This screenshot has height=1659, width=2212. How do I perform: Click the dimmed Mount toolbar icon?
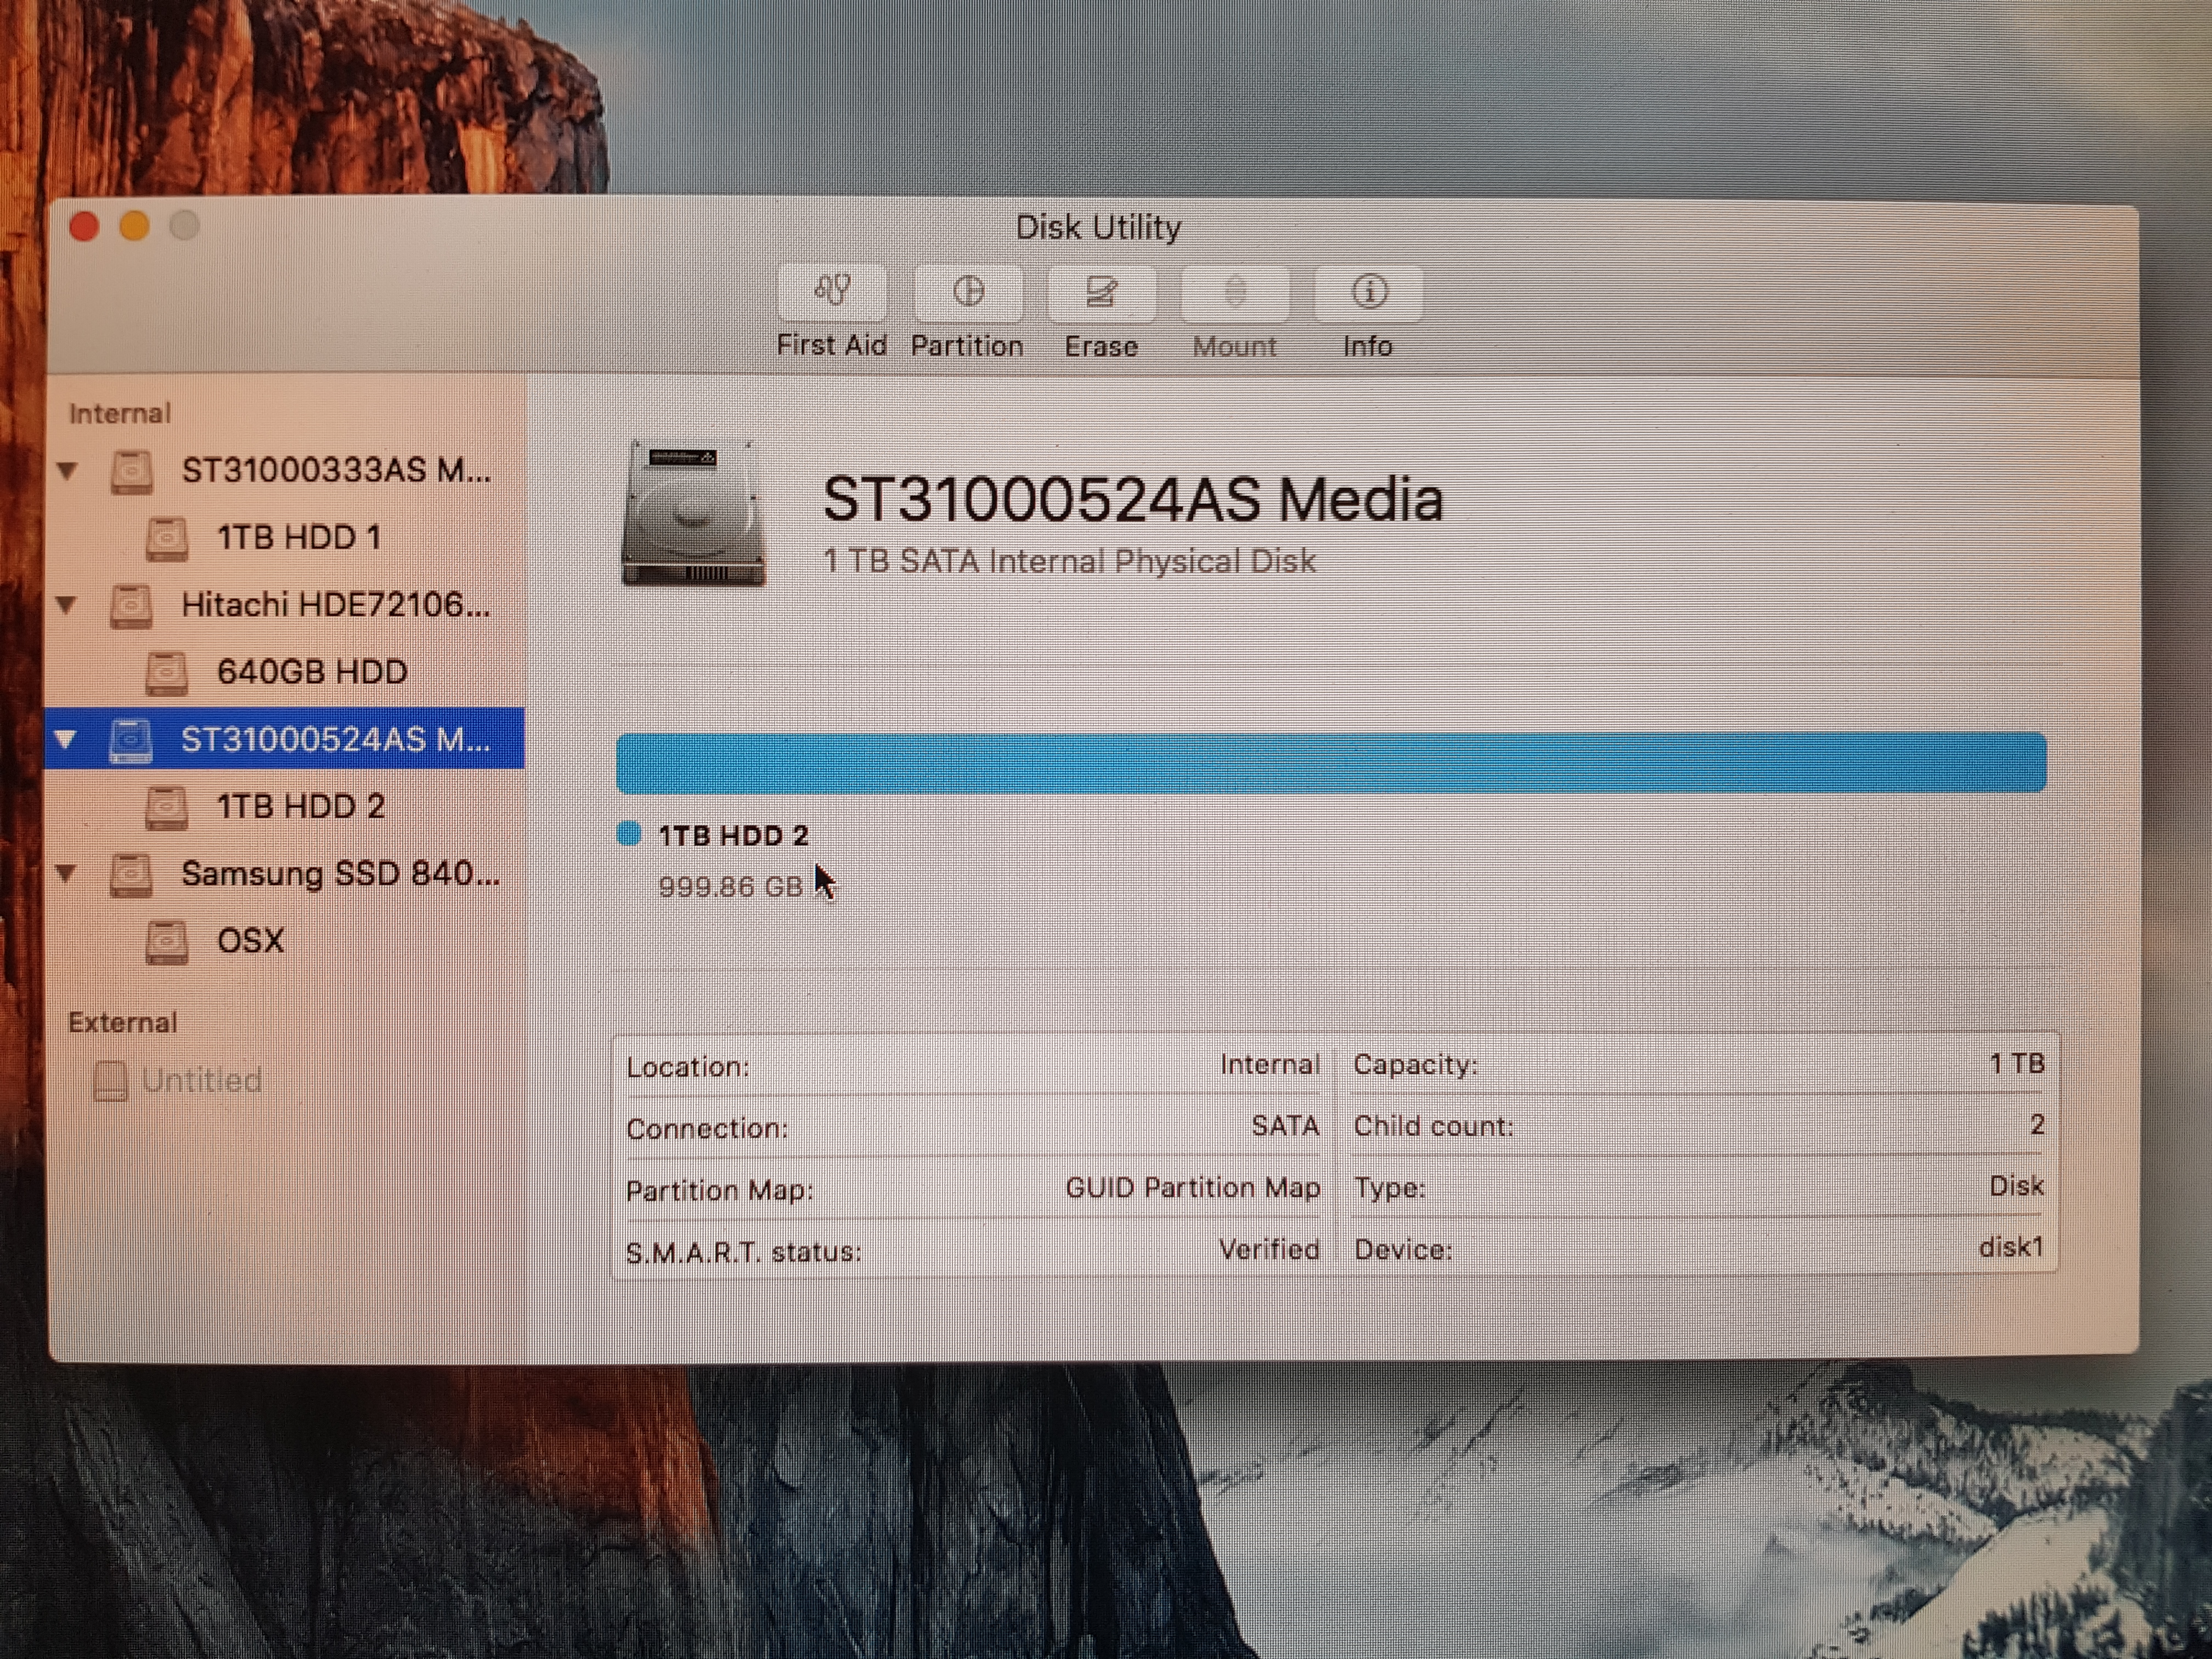[x=1235, y=293]
